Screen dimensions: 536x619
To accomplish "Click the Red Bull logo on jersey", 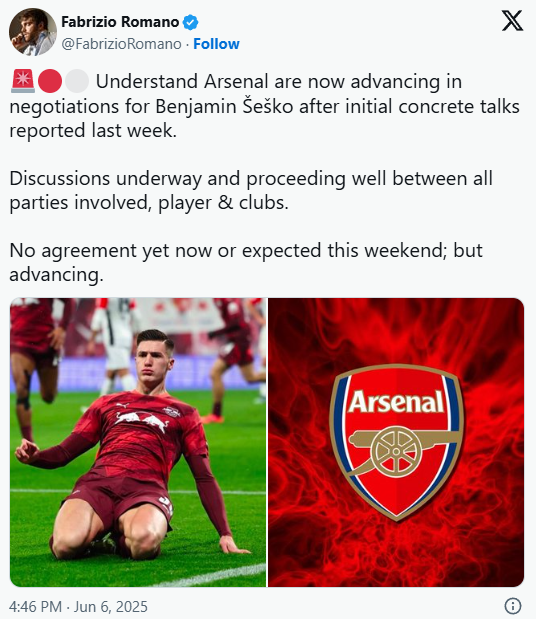I will tap(142, 422).
